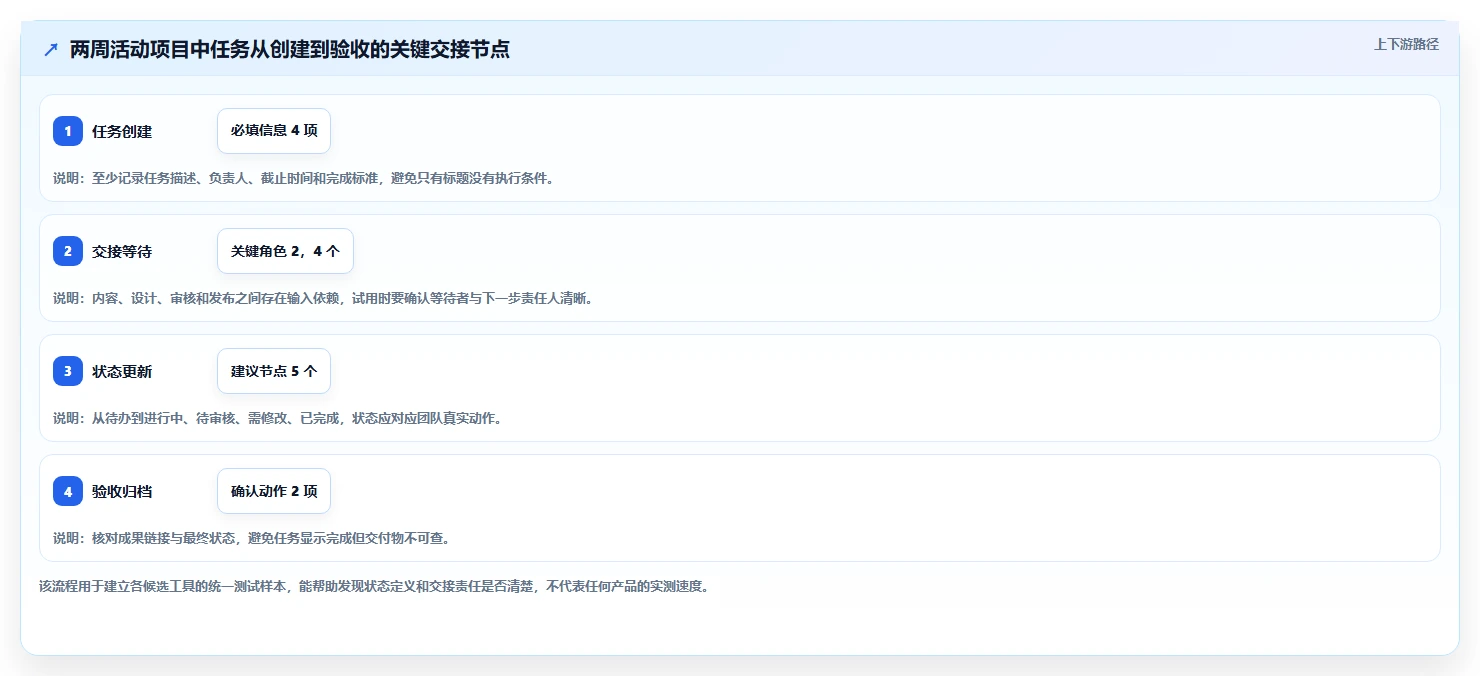Select step number 2 badge
This screenshot has height=676, width=1480.
pyautogui.click(x=68, y=251)
